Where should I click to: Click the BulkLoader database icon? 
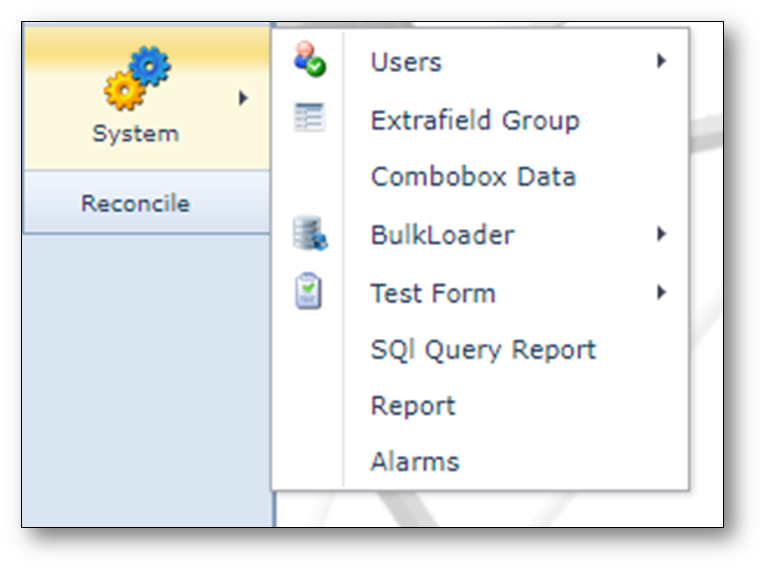point(309,234)
